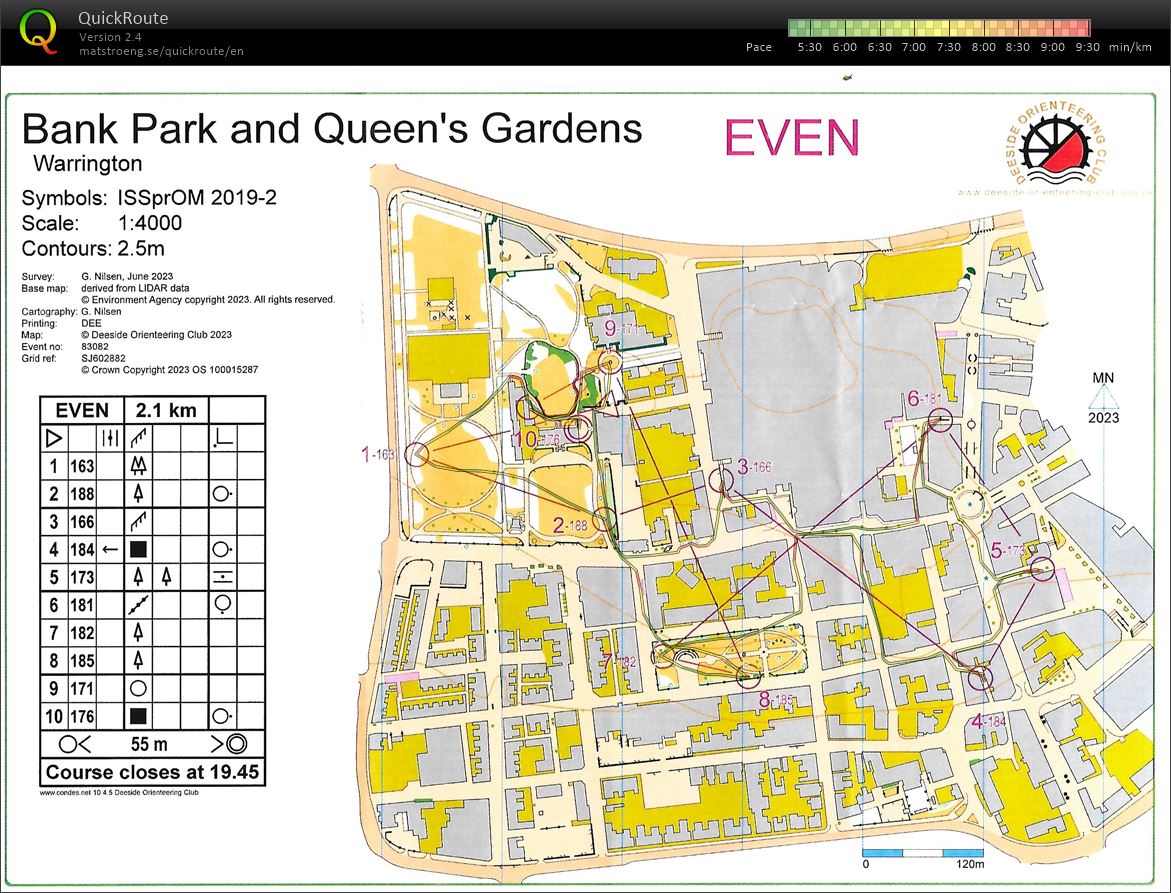Click the single tree symbol in row 188
The width and height of the screenshot is (1171, 893).
pos(138,494)
